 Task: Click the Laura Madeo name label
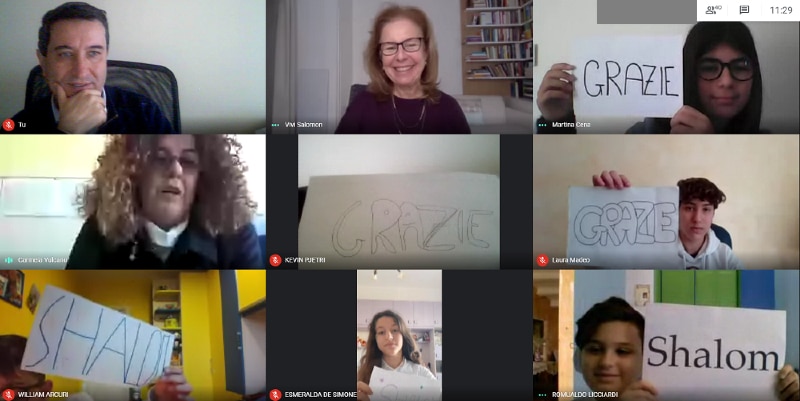pyautogui.click(x=570, y=260)
